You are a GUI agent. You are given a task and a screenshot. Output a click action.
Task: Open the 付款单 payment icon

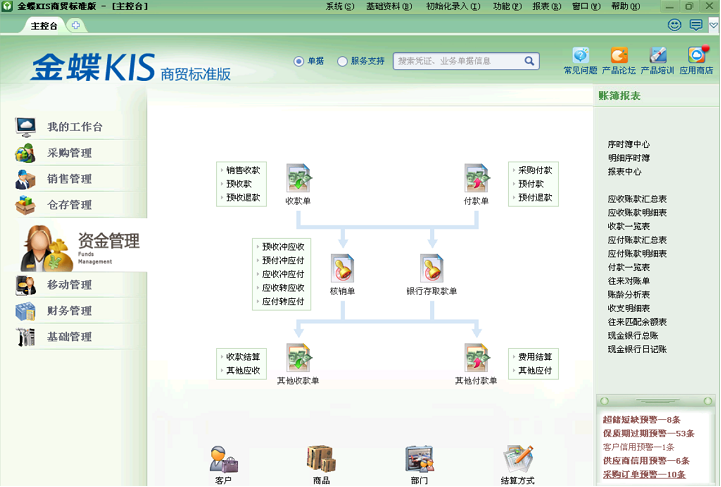[476, 178]
